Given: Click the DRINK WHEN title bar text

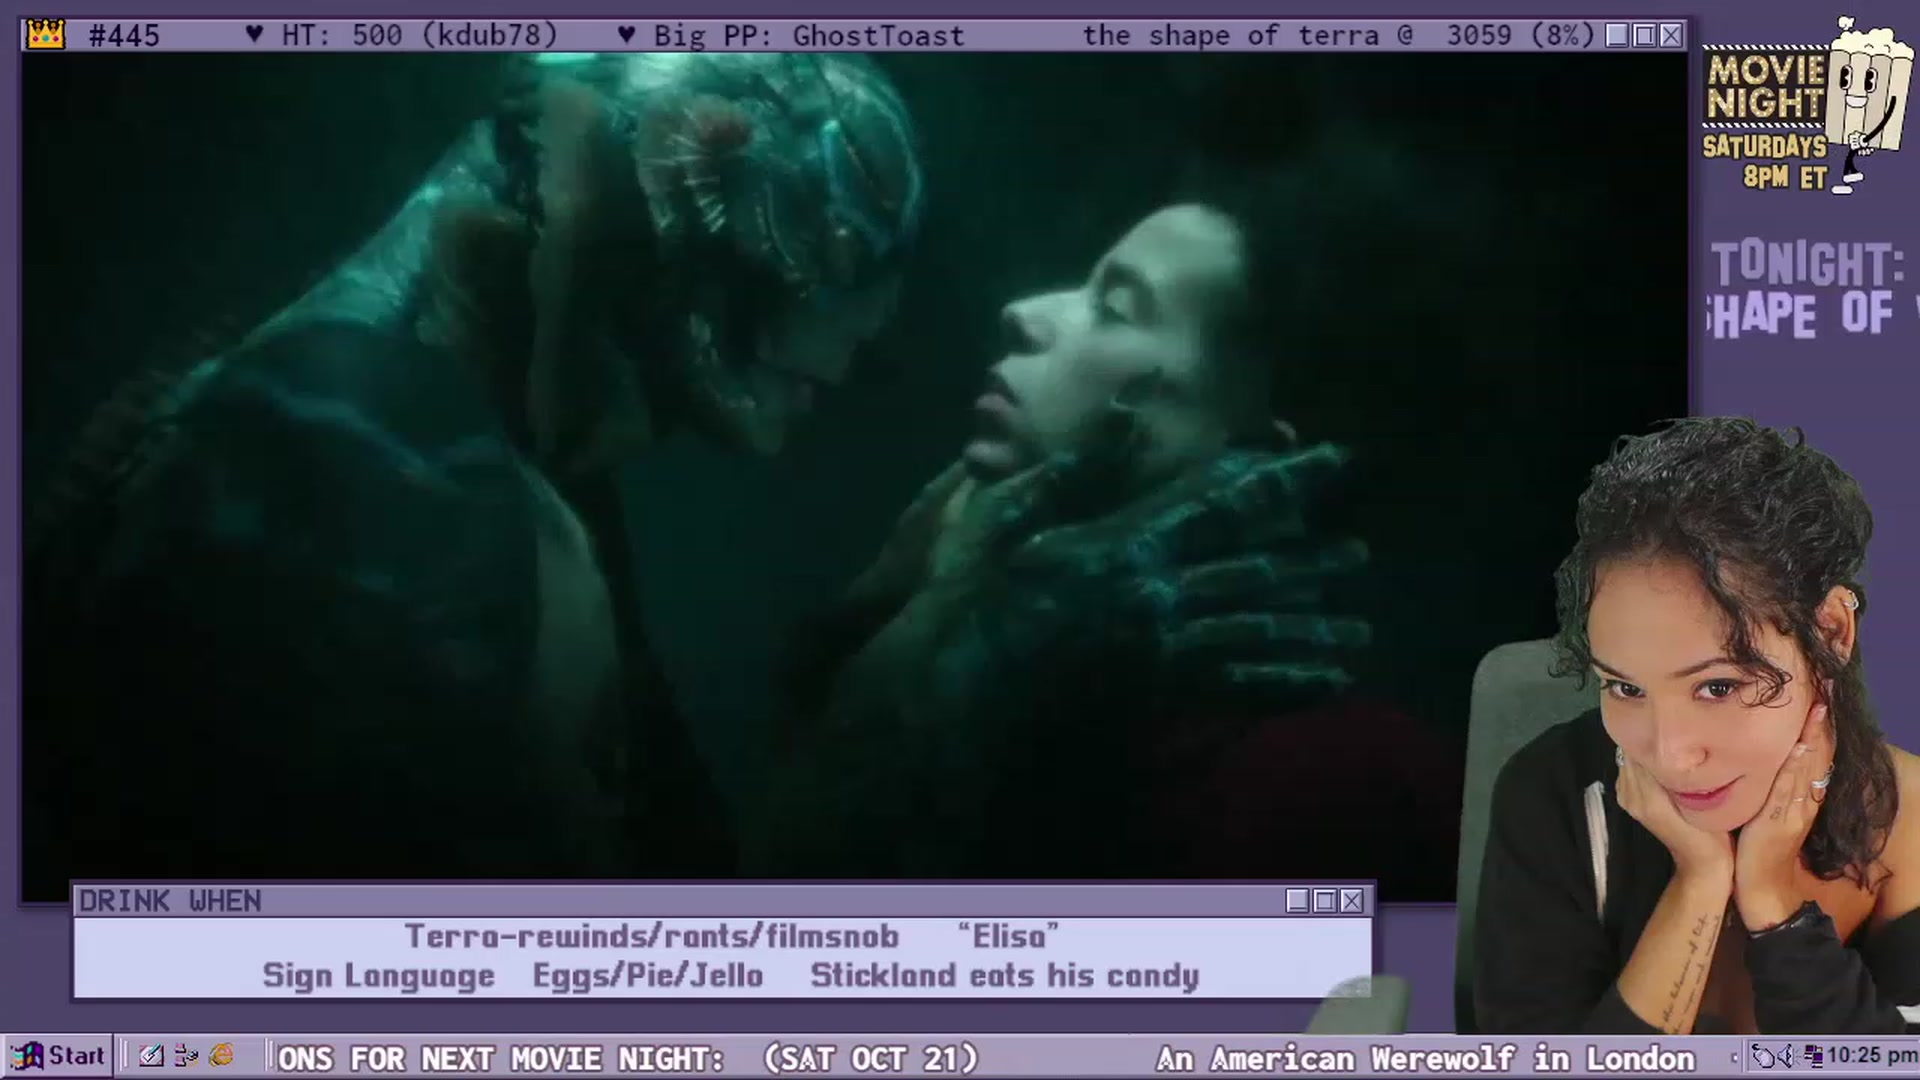Looking at the screenshot, I should 170,901.
